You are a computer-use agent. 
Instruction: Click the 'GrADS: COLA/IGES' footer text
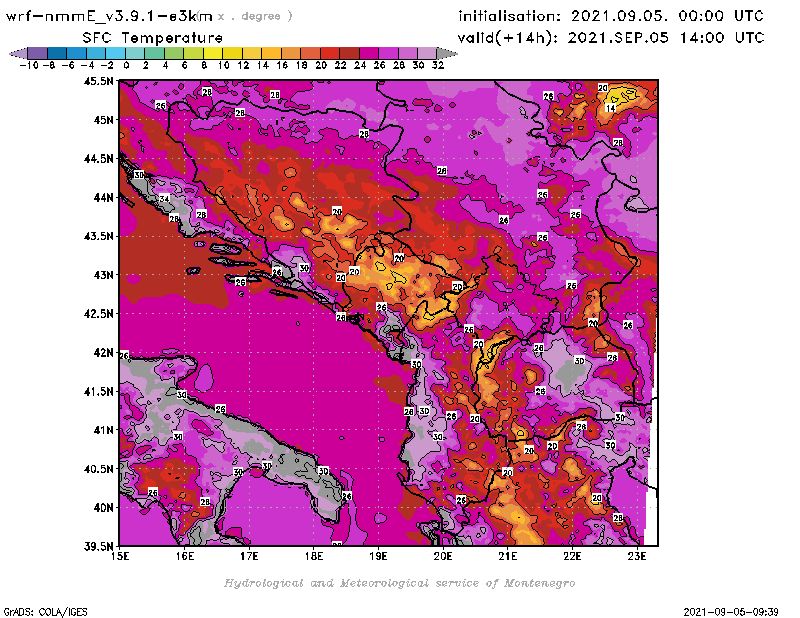point(45,612)
